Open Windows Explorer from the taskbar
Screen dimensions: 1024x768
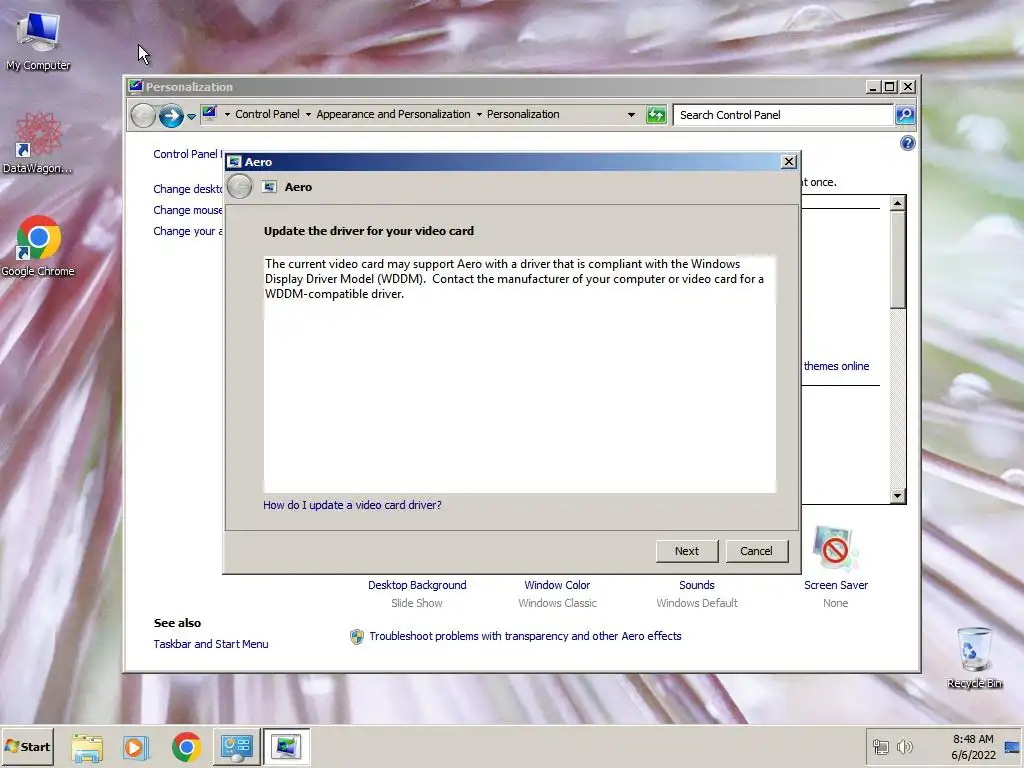(x=87, y=747)
